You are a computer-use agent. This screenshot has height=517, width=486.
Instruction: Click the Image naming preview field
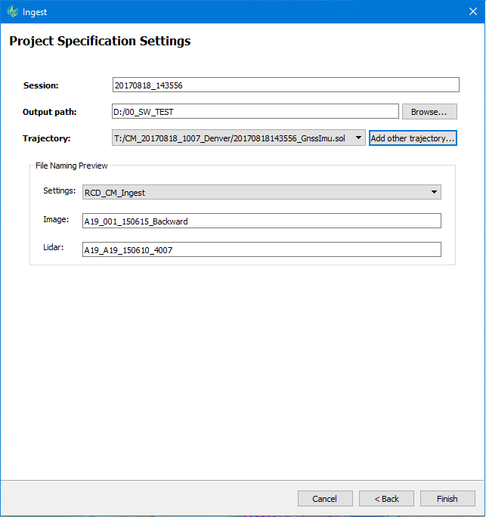click(x=262, y=221)
